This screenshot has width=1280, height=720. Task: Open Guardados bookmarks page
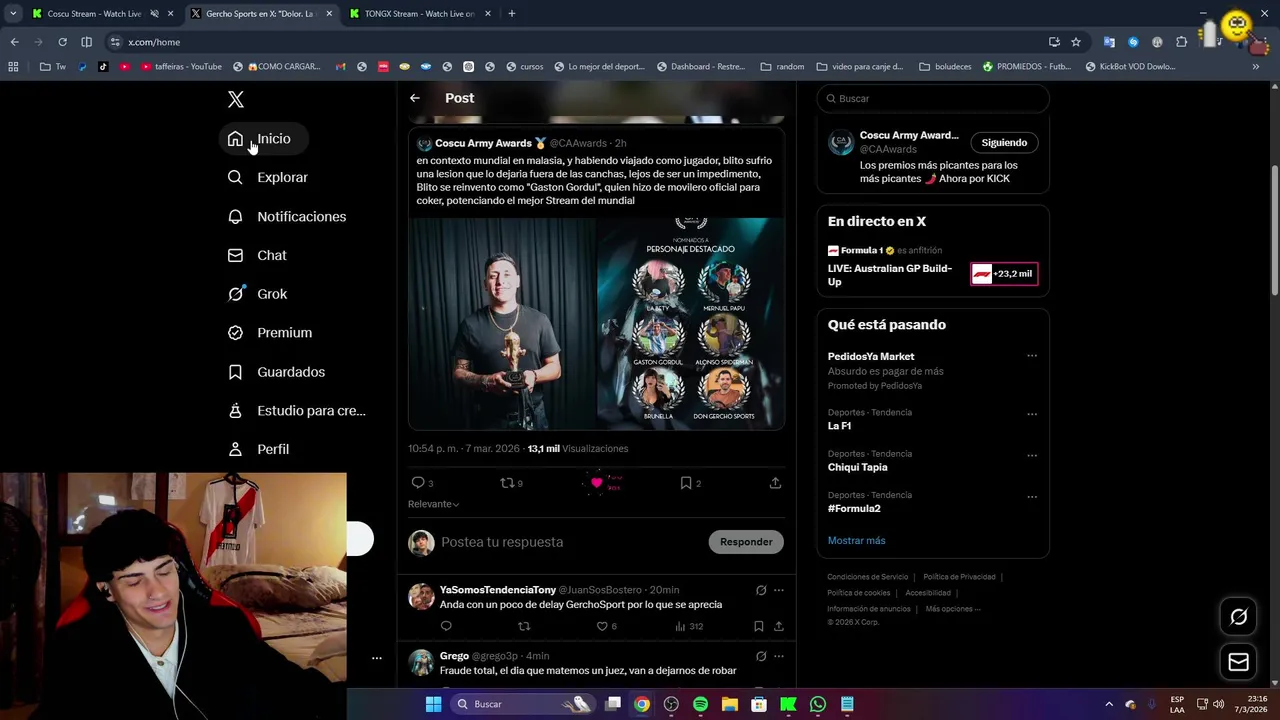pyautogui.click(x=277, y=372)
